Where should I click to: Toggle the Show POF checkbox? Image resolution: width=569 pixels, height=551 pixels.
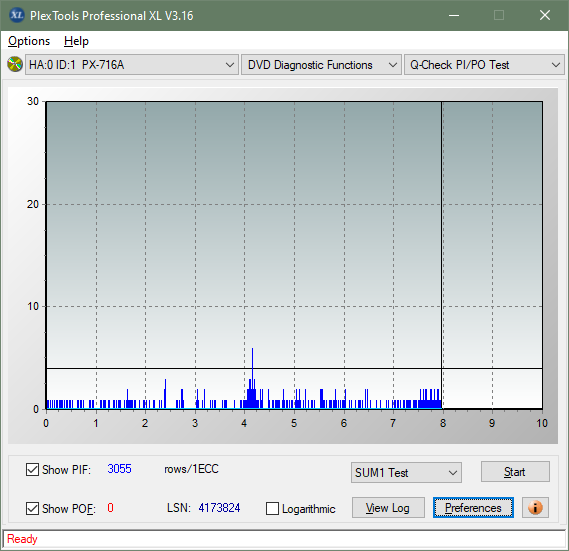click(x=32, y=509)
